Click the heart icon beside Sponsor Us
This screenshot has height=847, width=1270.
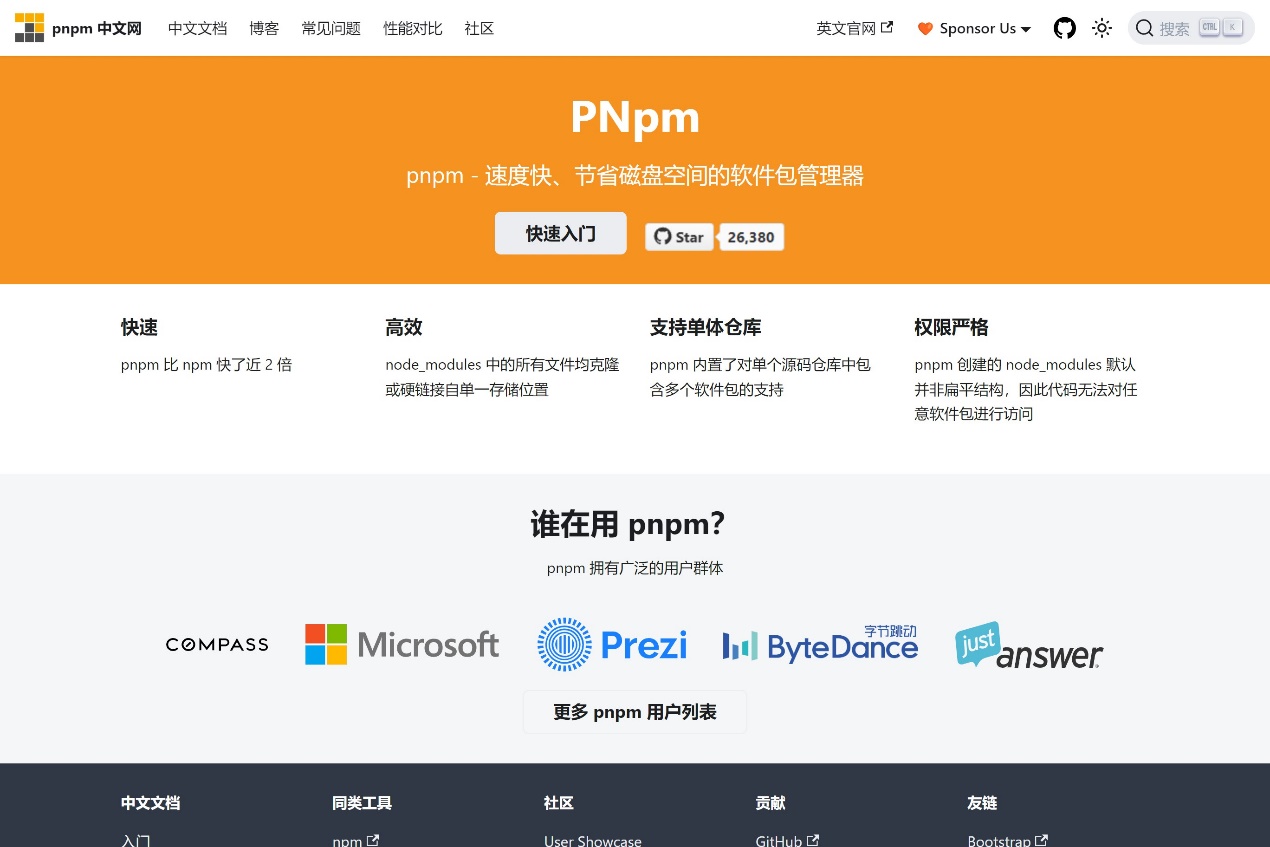click(925, 28)
